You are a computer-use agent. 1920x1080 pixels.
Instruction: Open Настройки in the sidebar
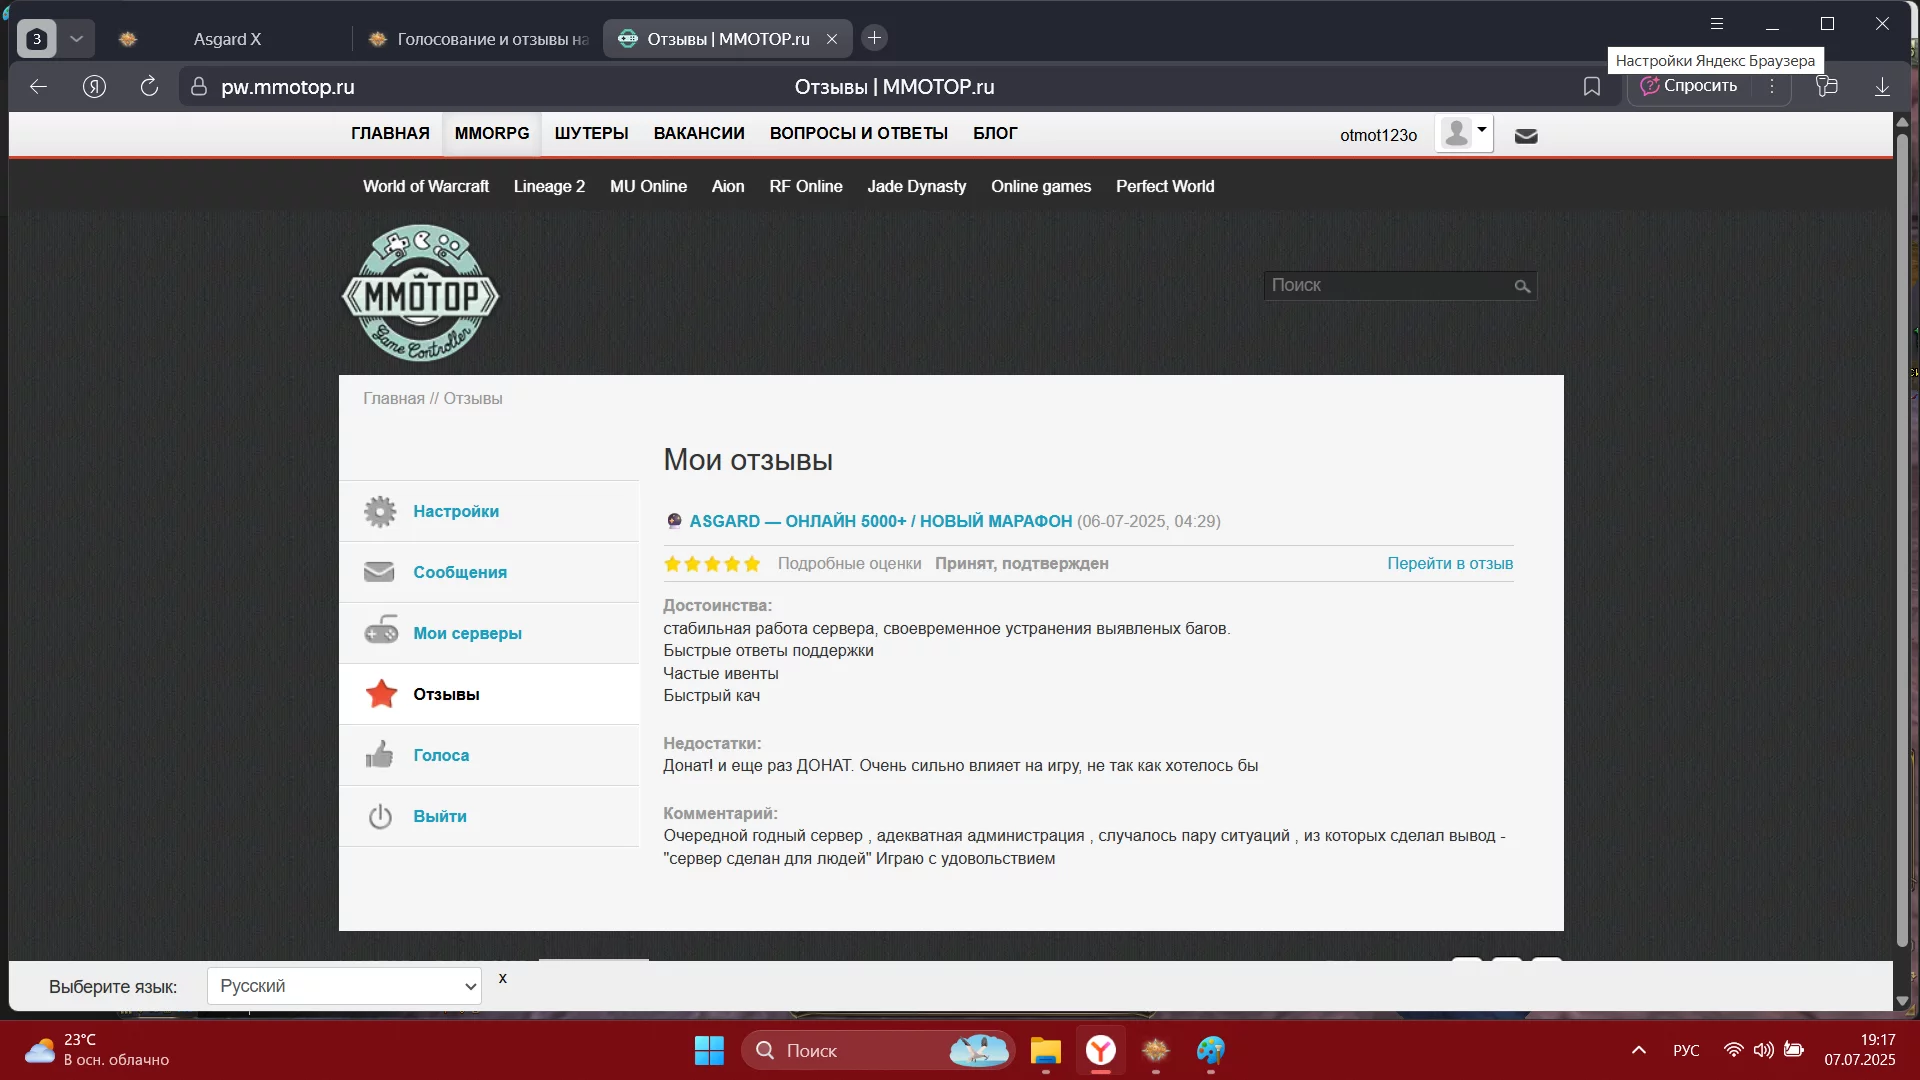[x=489, y=512]
